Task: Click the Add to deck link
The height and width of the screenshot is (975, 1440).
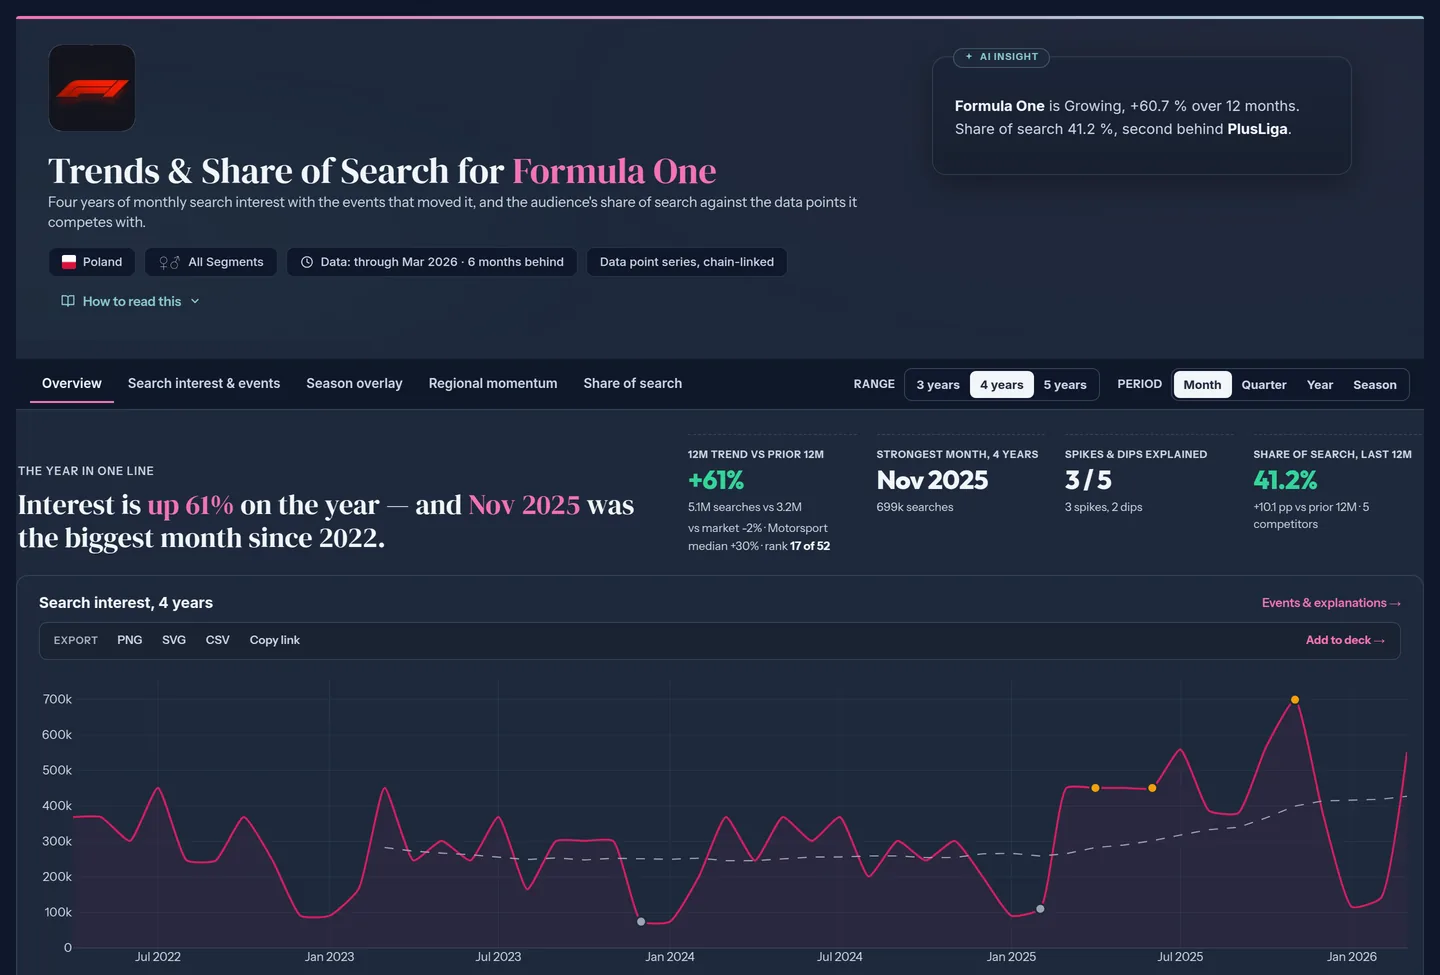Action: pos(1345,640)
